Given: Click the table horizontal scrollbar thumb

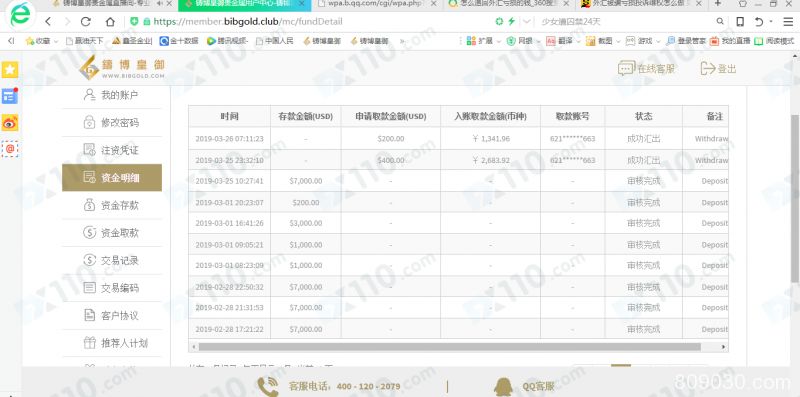Looking at the screenshot, I should [450, 347].
